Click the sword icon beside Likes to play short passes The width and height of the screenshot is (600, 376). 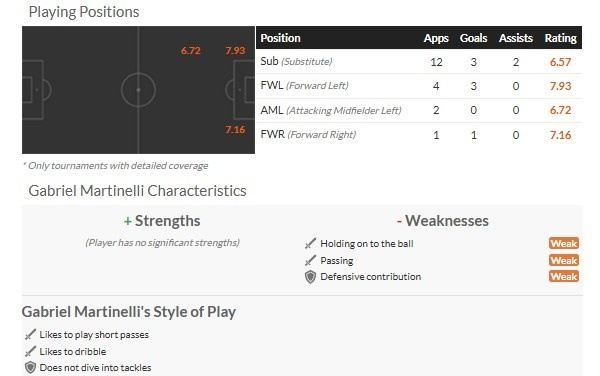tap(30, 334)
